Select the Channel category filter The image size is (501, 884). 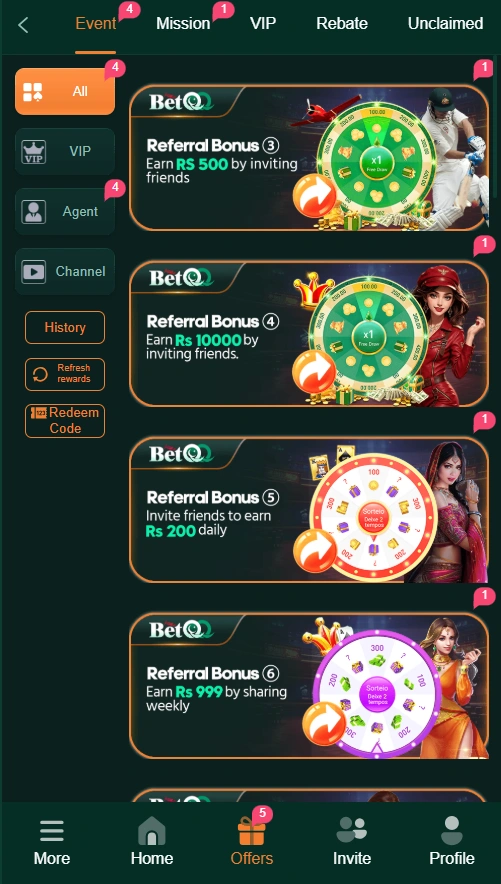coord(65,271)
